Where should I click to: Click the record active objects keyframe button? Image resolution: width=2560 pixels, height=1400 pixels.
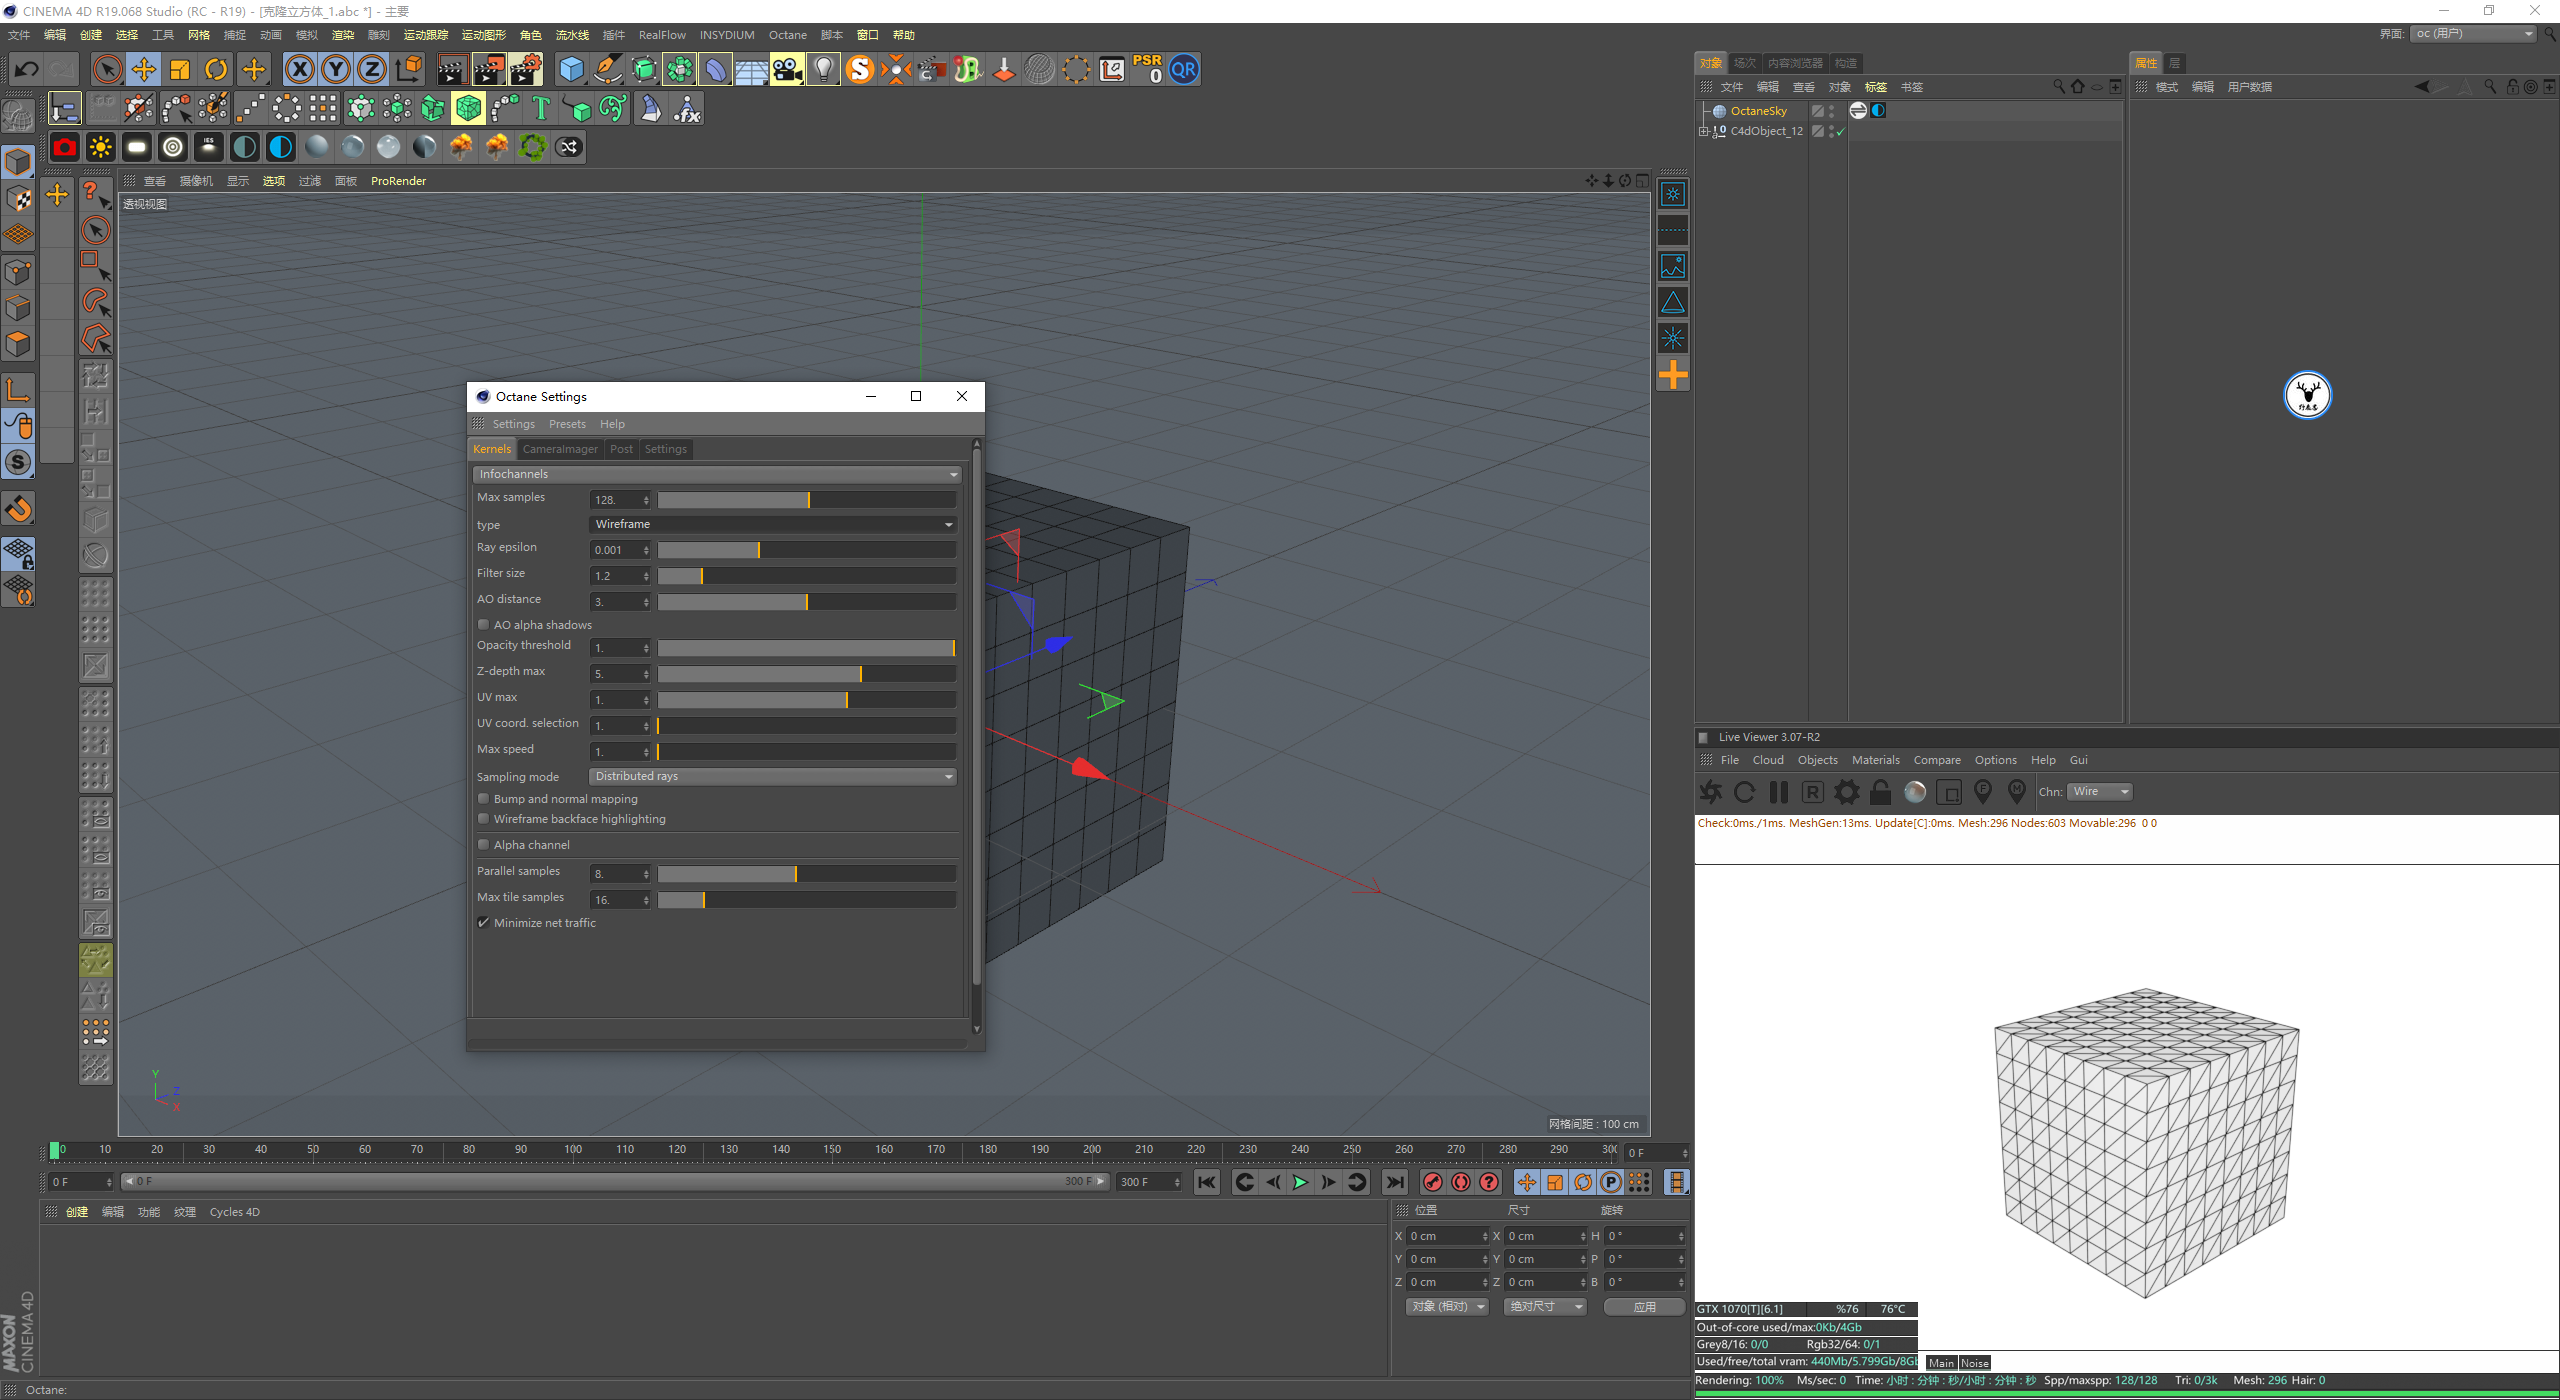tap(1433, 1182)
